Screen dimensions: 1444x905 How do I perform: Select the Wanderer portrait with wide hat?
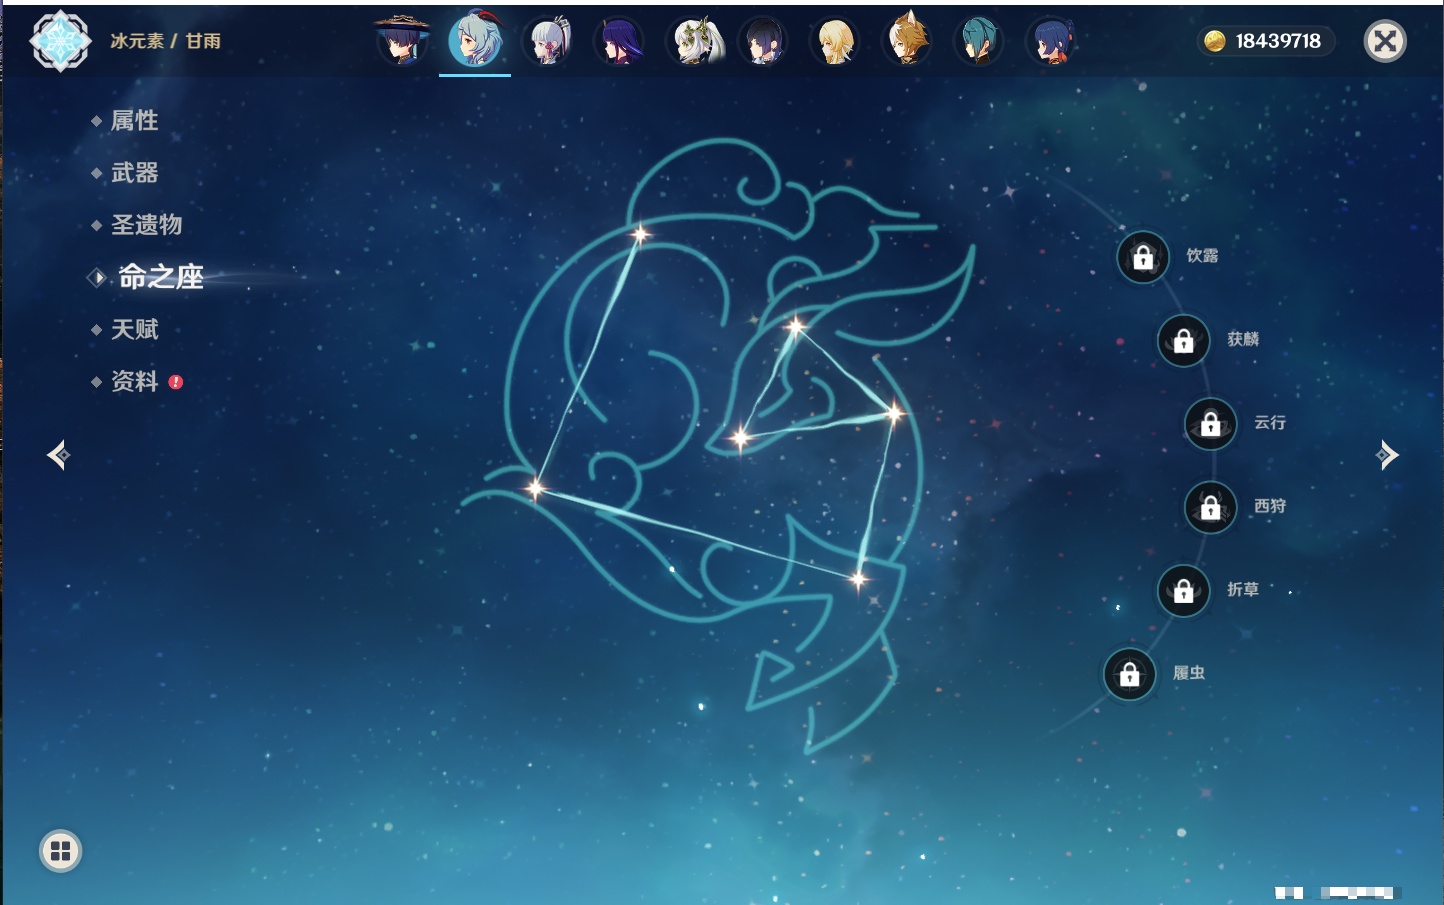click(x=402, y=41)
